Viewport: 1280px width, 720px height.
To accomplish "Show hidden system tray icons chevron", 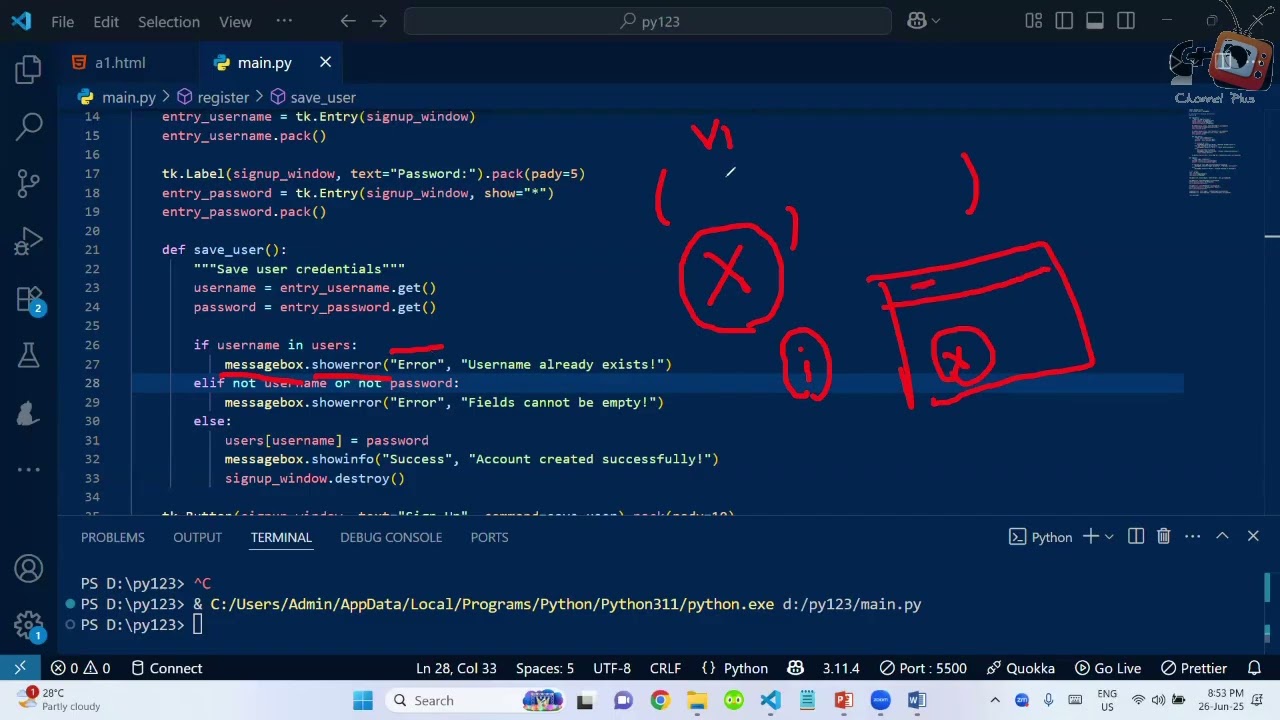I will click(x=995, y=700).
